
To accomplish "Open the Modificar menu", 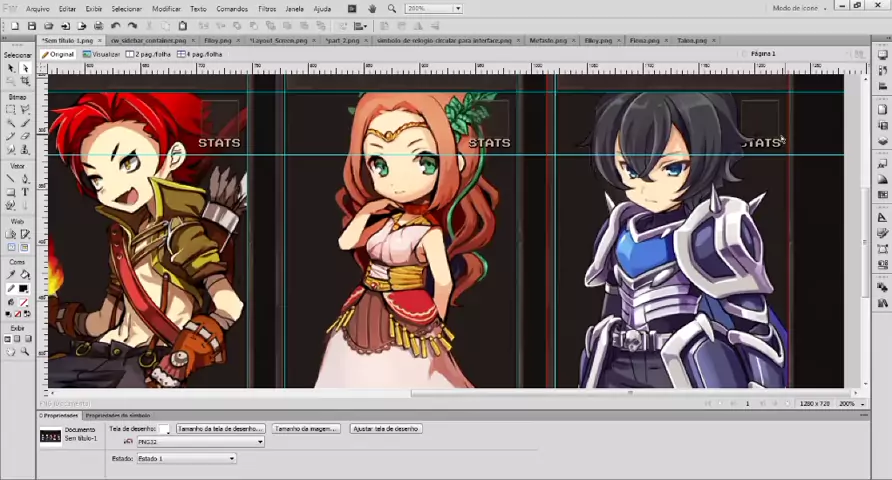I will coord(166,9).
